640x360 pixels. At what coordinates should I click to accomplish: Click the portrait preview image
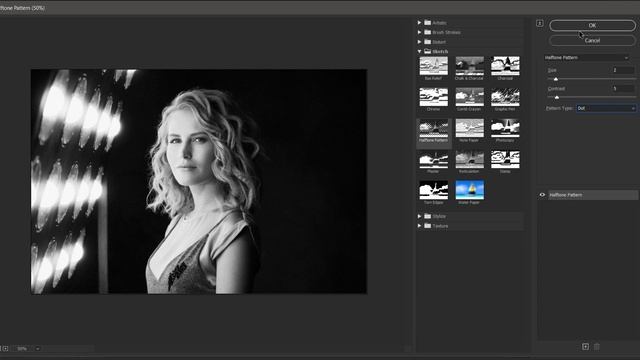click(199, 181)
